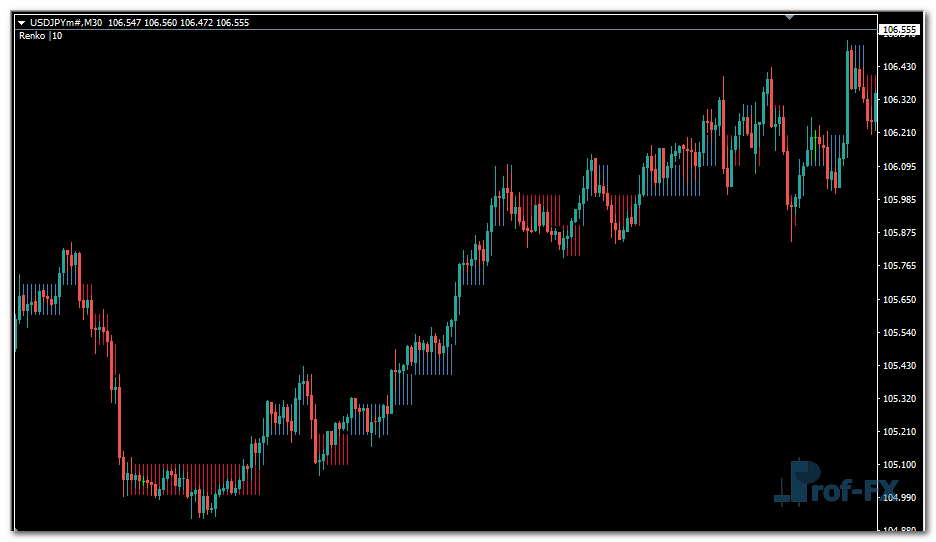936x542 pixels.
Task: Click the 106.430 price axis label
Action: 900,67
